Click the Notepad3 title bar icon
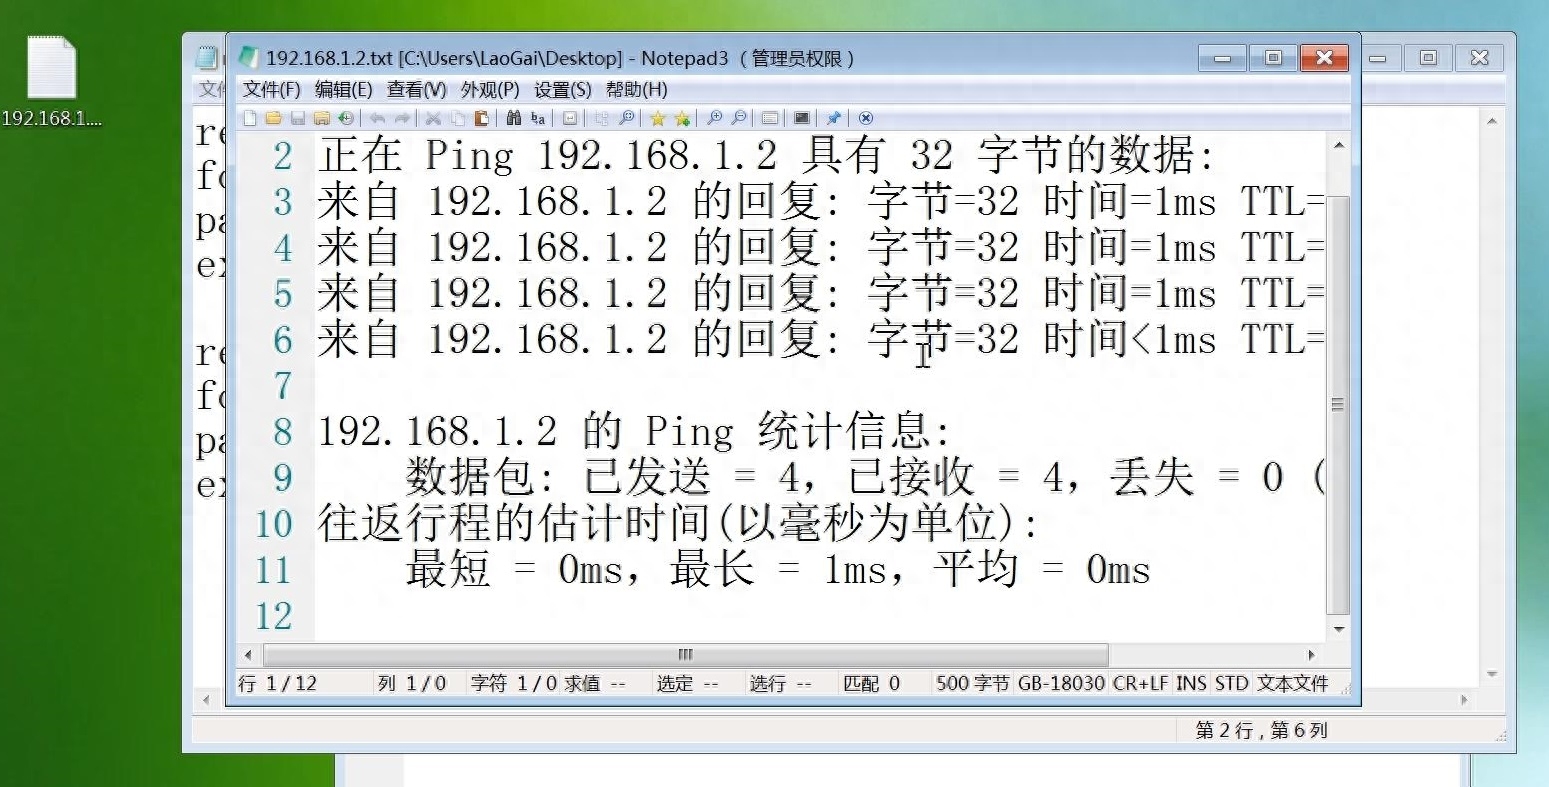 coord(250,58)
